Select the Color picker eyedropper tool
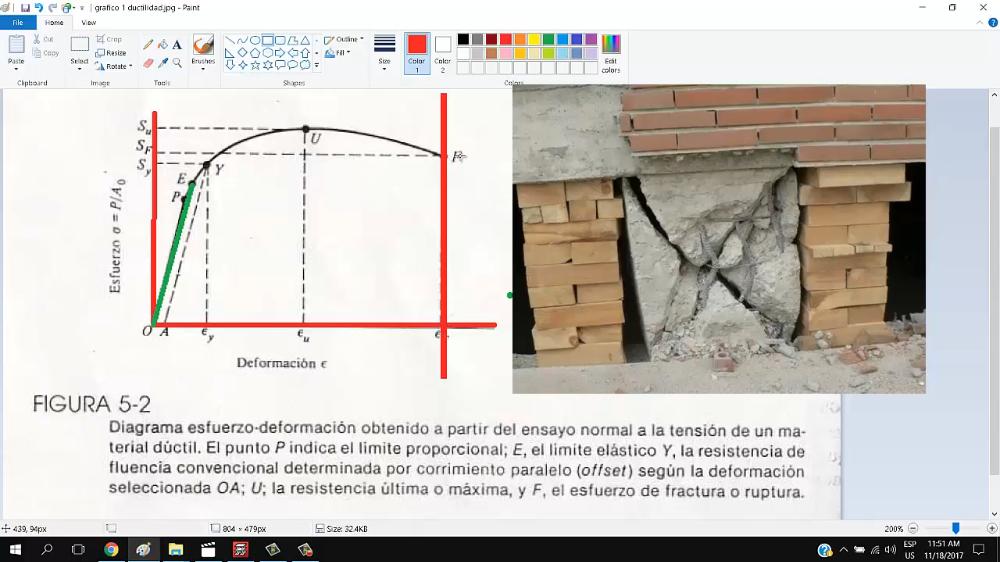 pyautogui.click(x=163, y=63)
